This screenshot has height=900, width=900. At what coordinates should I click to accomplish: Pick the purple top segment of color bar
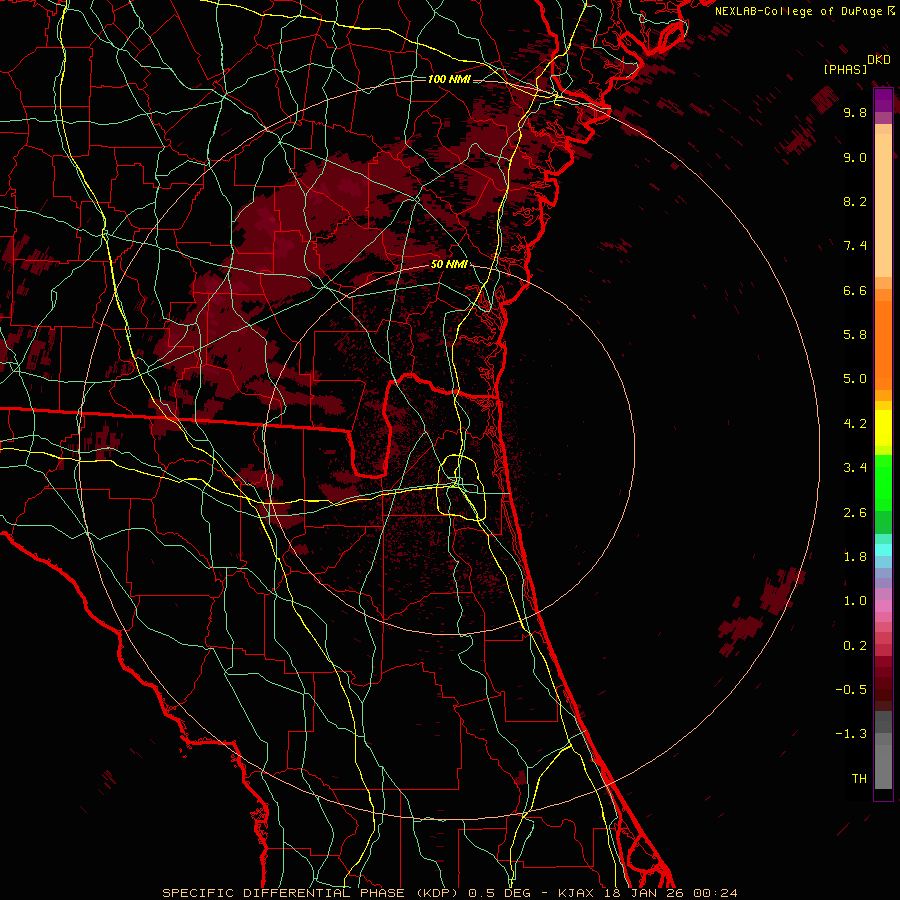click(x=883, y=100)
